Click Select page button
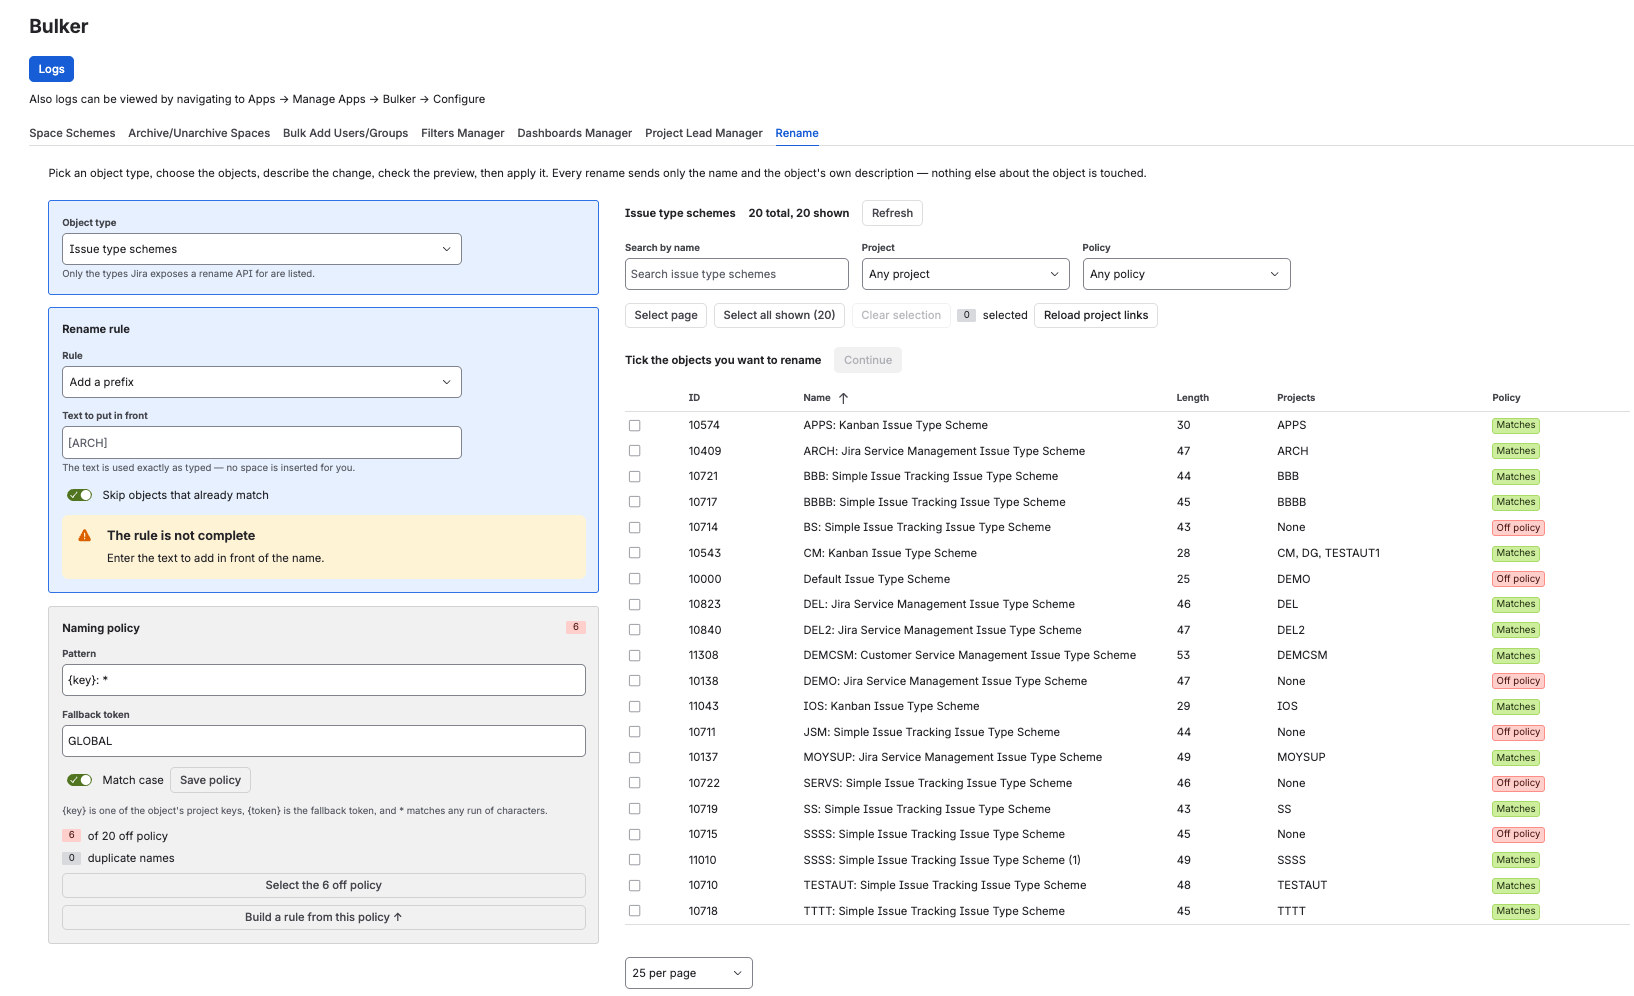This screenshot has height=996, width=1634. tap(666, 315)
